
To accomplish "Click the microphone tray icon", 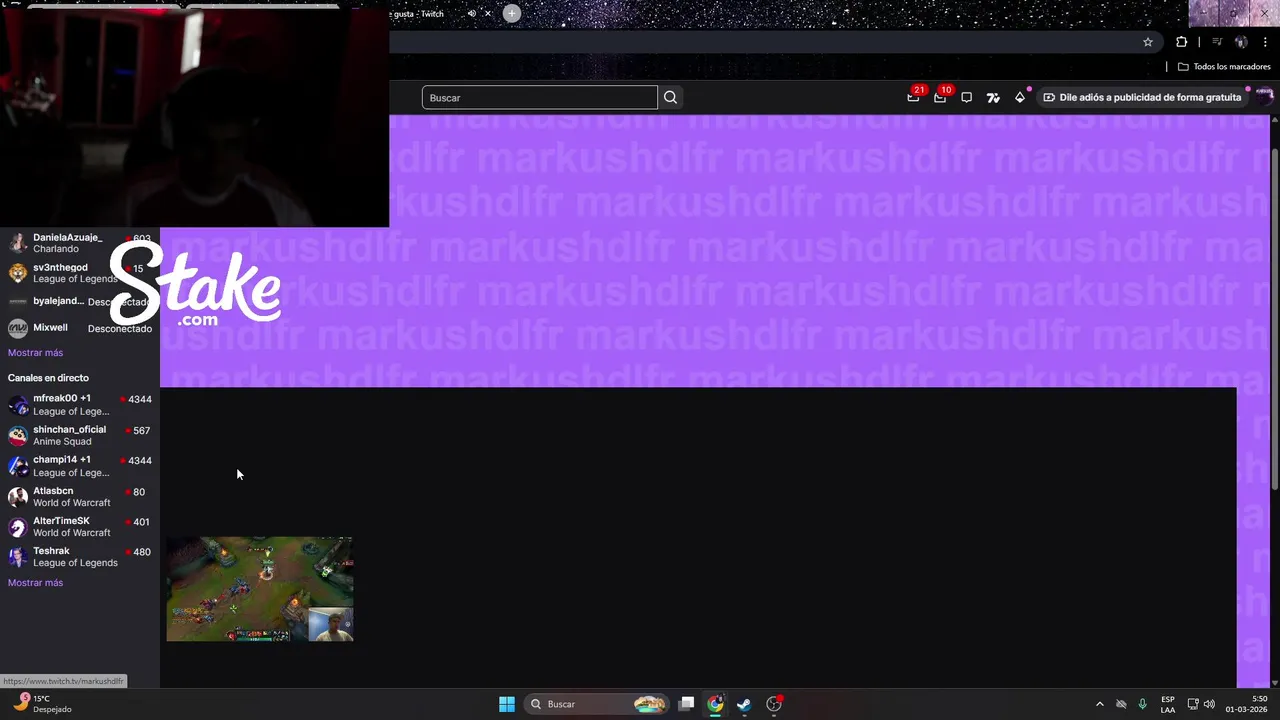I will point(1142,704).
